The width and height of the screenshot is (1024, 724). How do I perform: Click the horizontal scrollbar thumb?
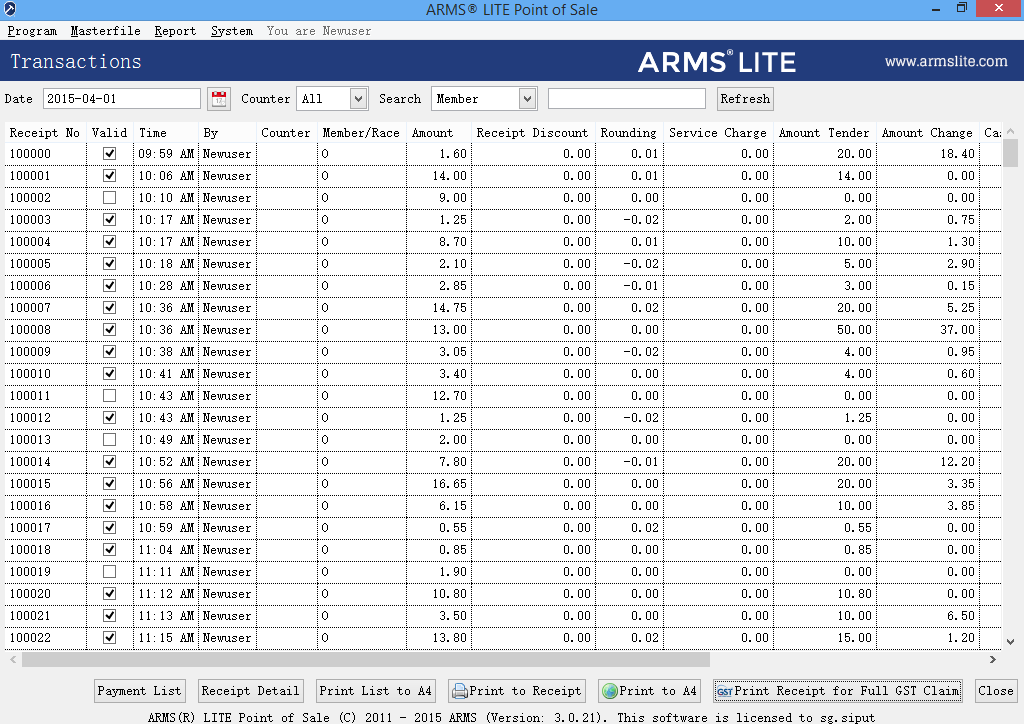click(x=366, y=659)
